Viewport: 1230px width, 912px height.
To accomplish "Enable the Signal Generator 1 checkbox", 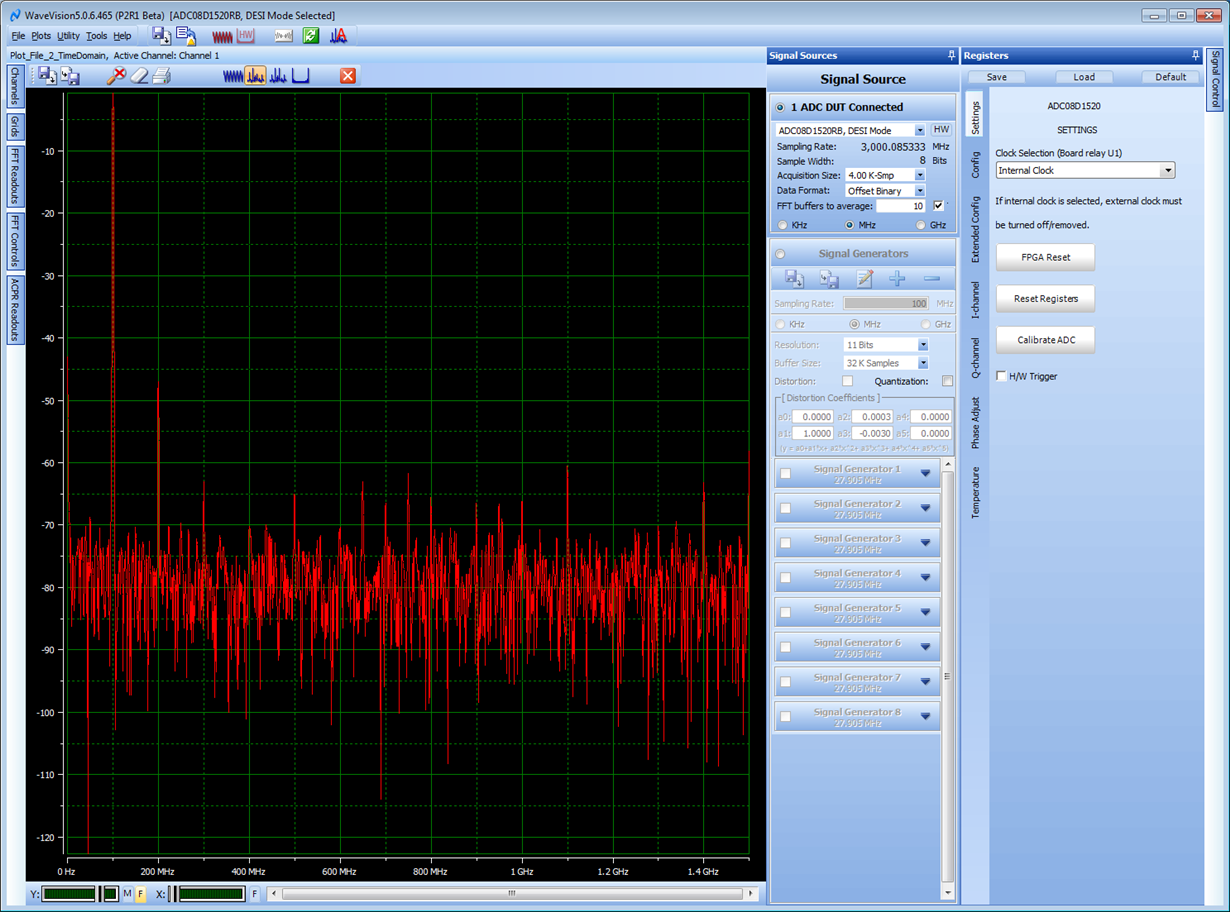I will [785, 474].
